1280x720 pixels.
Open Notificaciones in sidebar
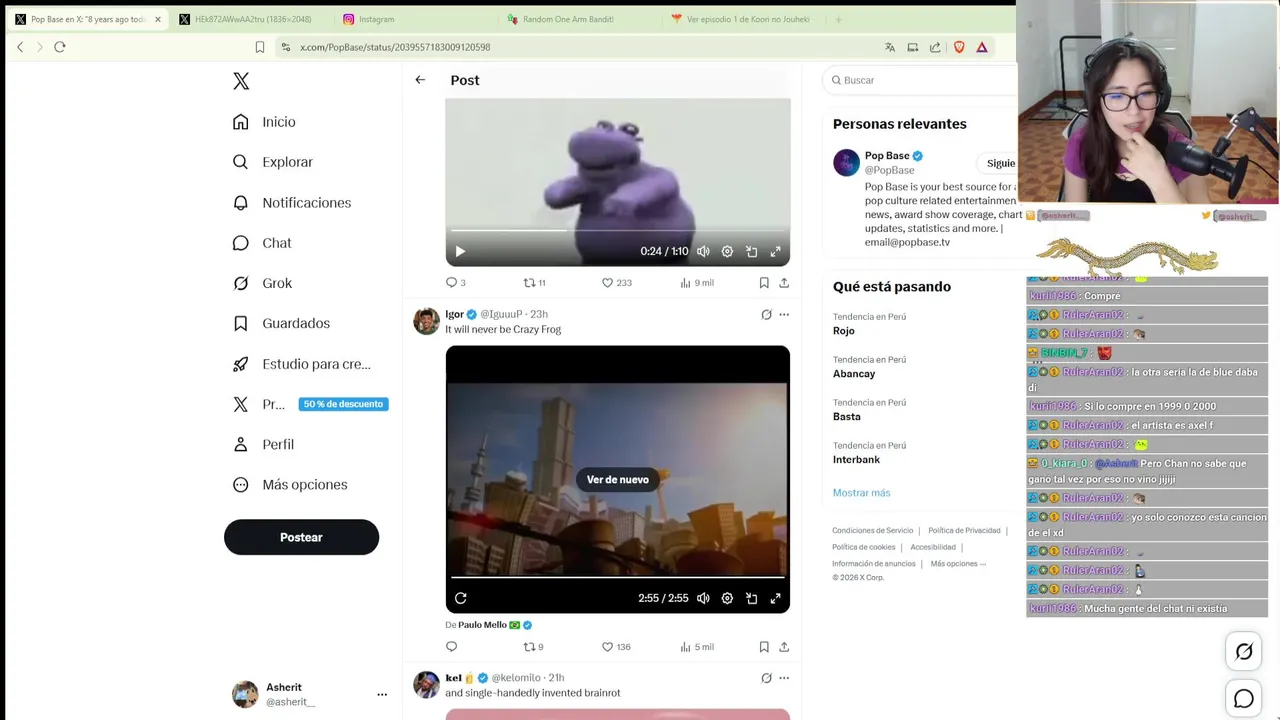(291, 203)
